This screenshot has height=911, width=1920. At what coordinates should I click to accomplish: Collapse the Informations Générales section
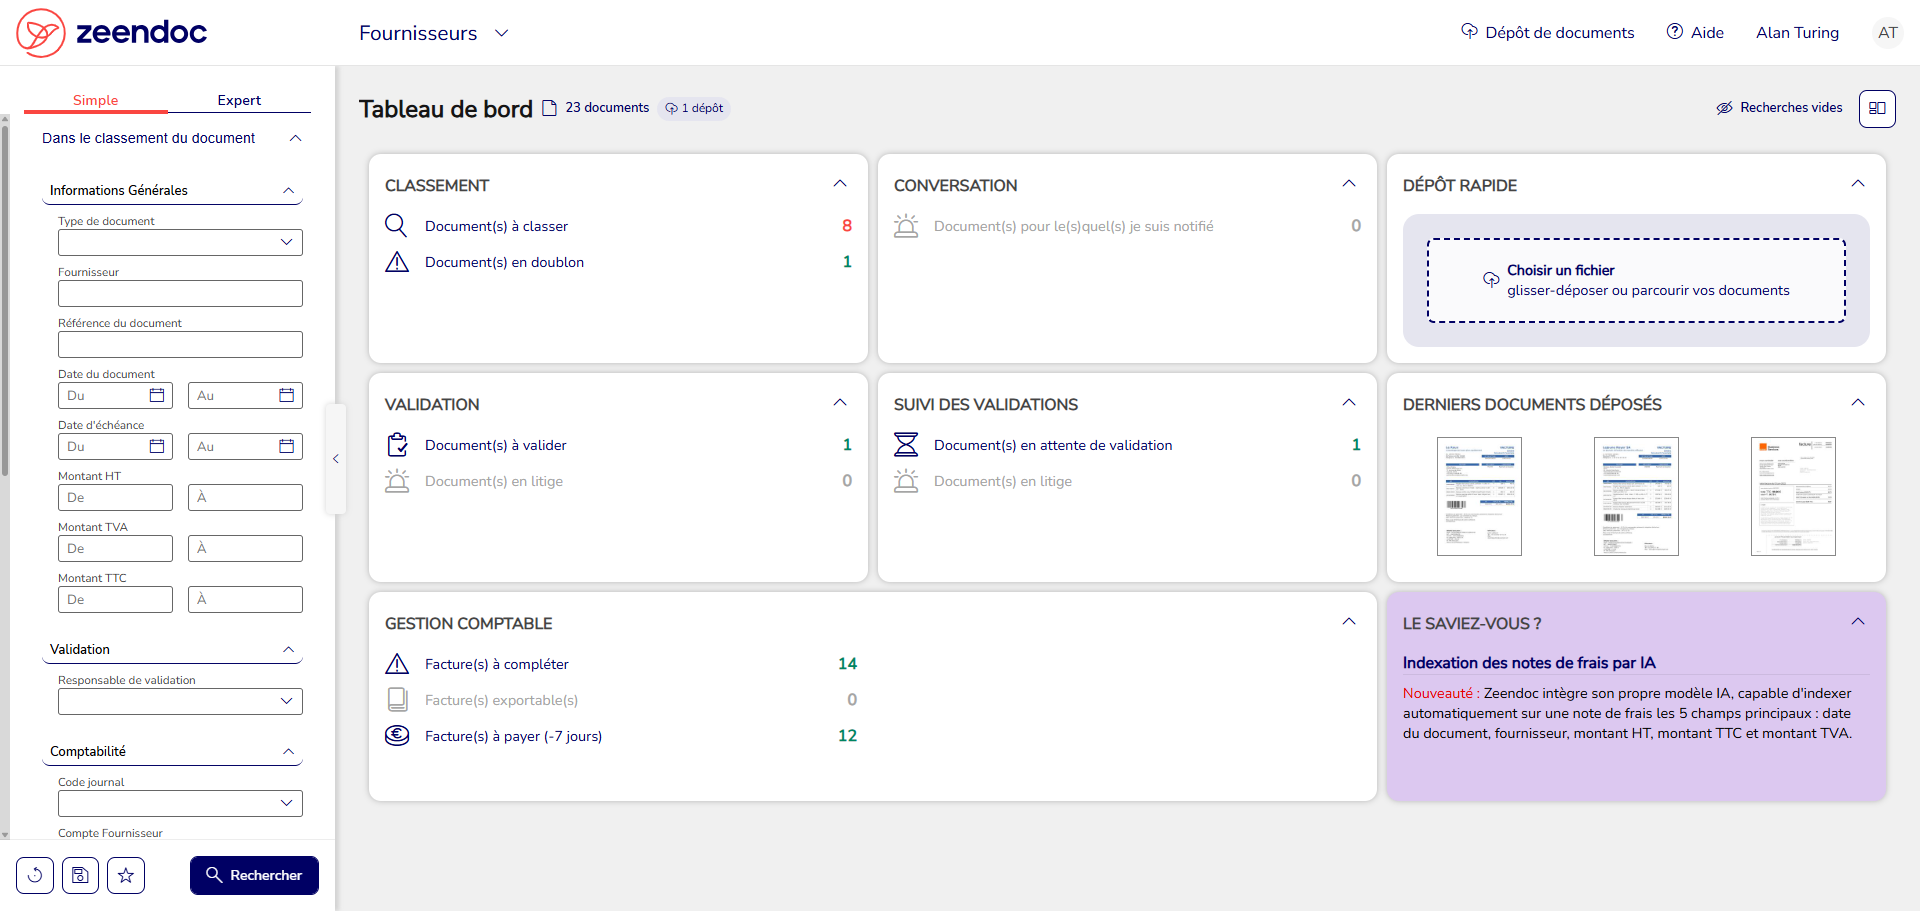click(x=288, y=190)
